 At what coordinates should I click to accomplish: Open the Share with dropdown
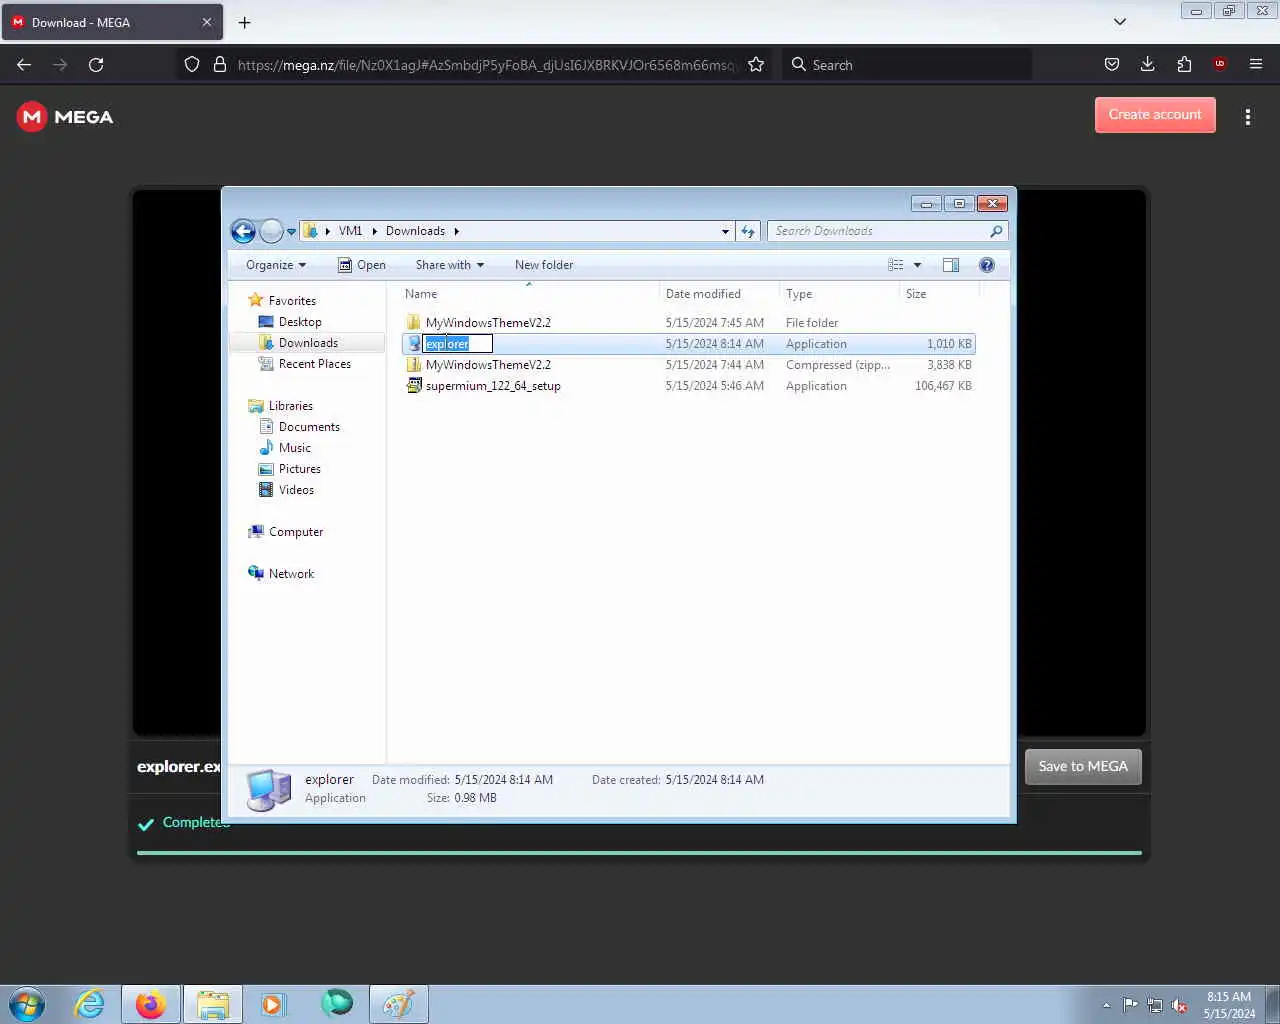pos(450,265)
